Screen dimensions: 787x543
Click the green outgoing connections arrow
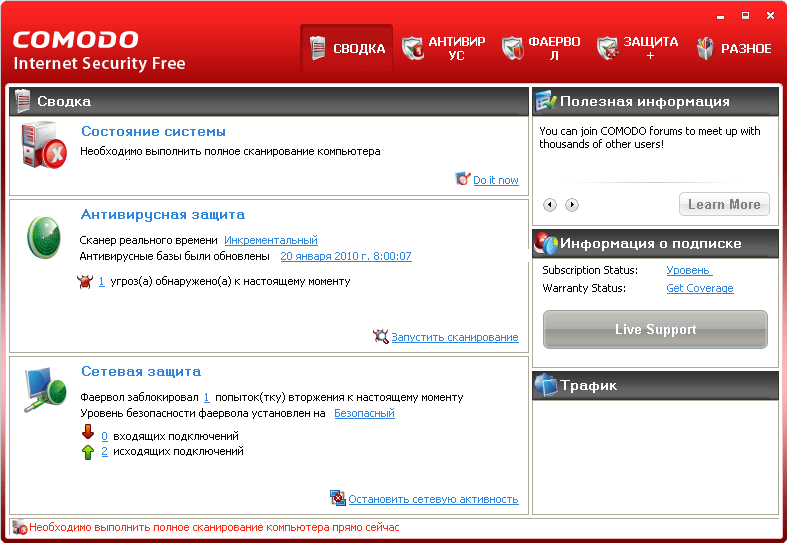(88, 452)
